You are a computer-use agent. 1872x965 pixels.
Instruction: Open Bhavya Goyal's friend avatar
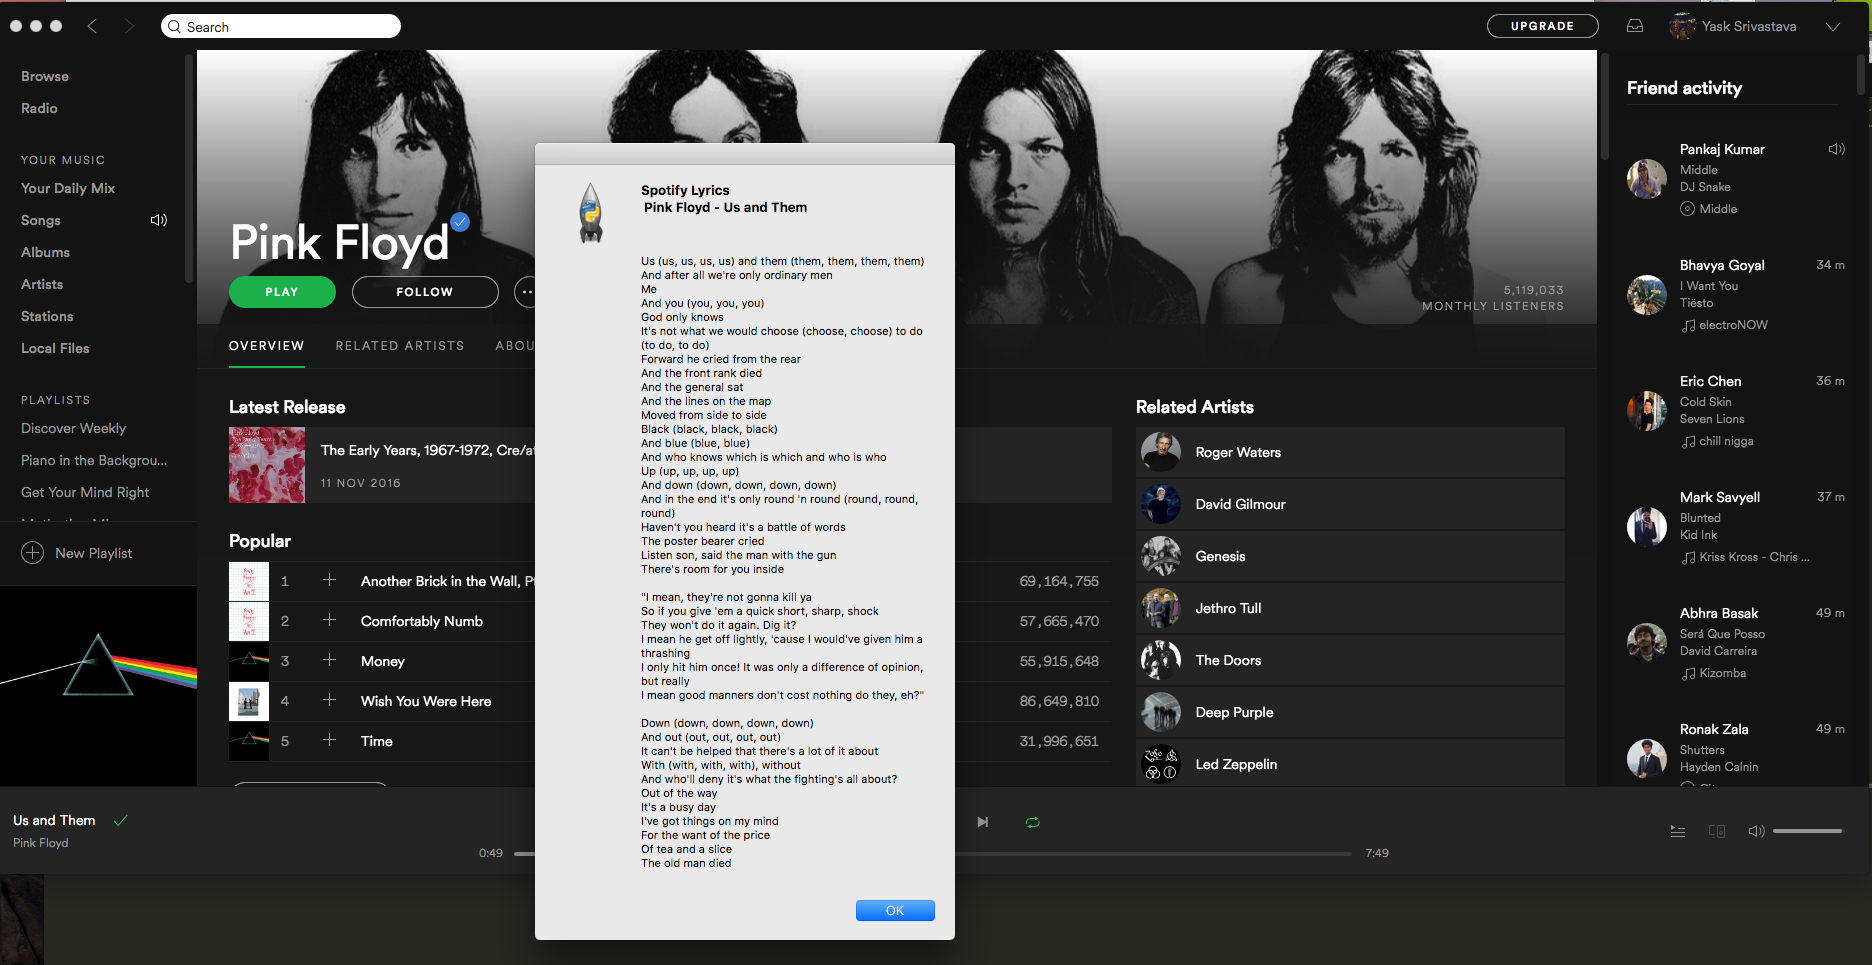pos(1647,295)
